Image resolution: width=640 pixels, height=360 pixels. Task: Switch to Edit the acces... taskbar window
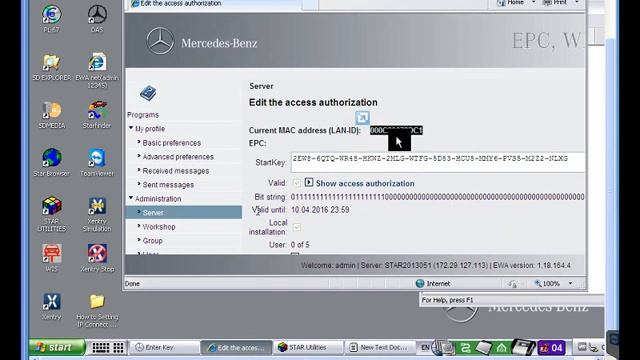click(x=236, y=347)
